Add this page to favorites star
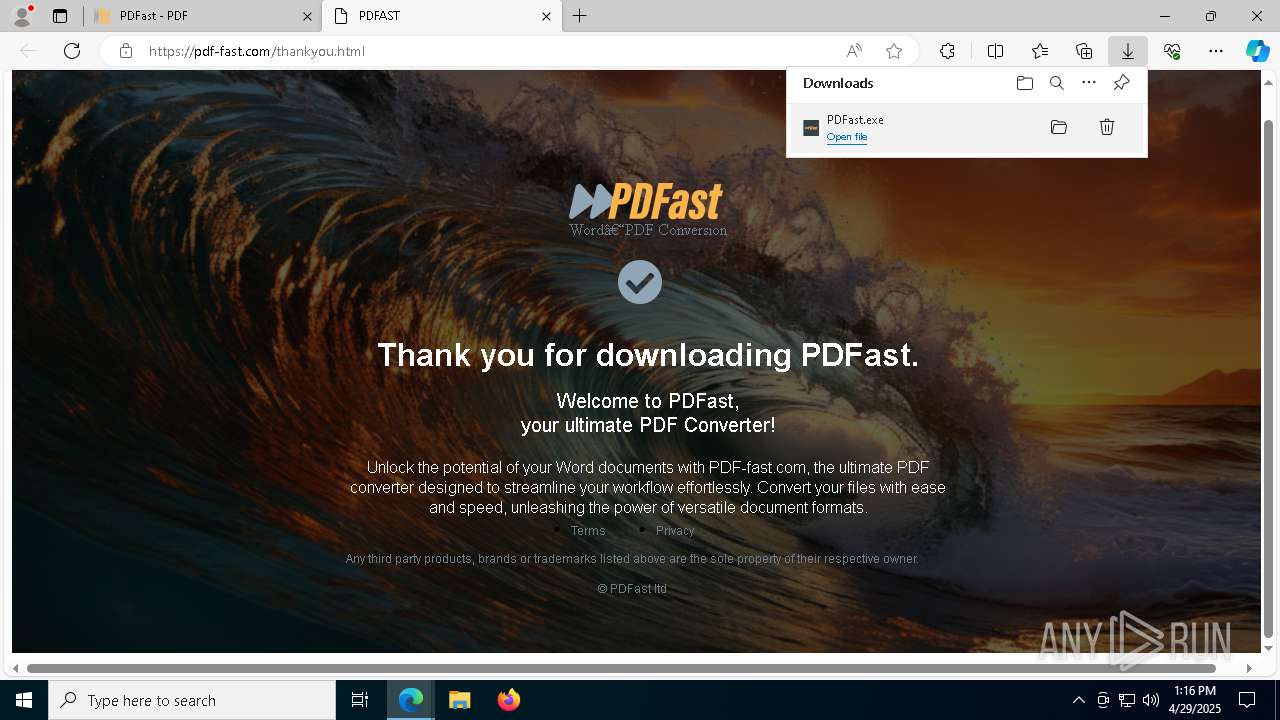The width and height of the screenshot is (1280, 720). tap(894, 51)
